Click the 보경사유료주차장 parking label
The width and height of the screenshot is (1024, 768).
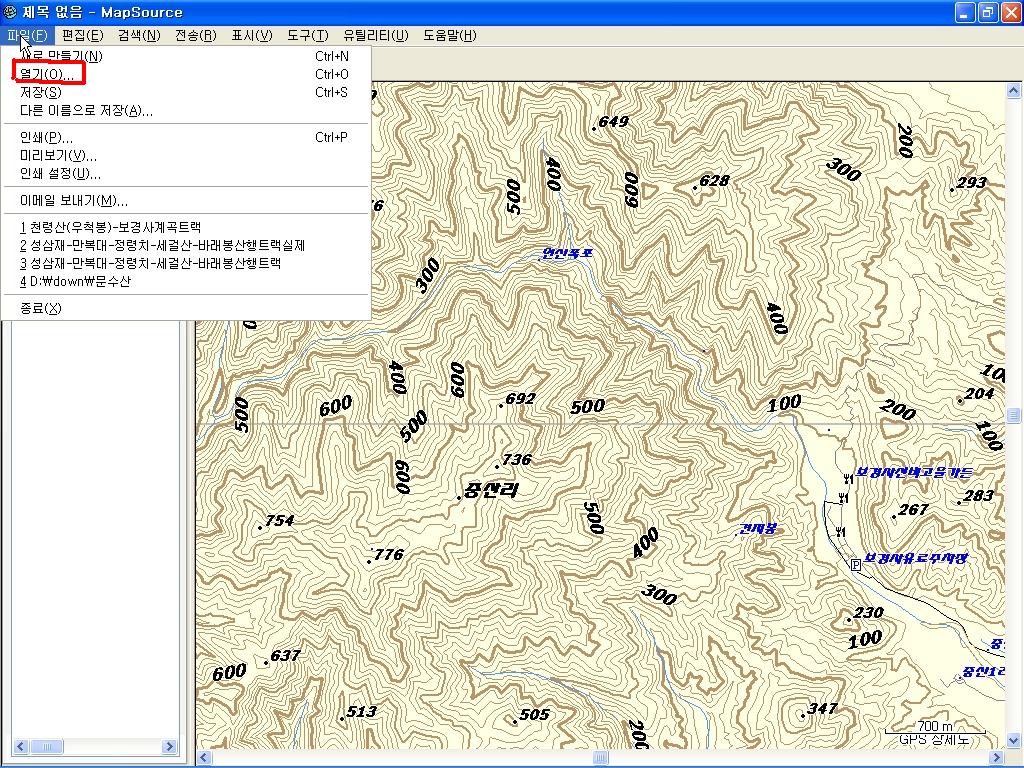(915, 558)
